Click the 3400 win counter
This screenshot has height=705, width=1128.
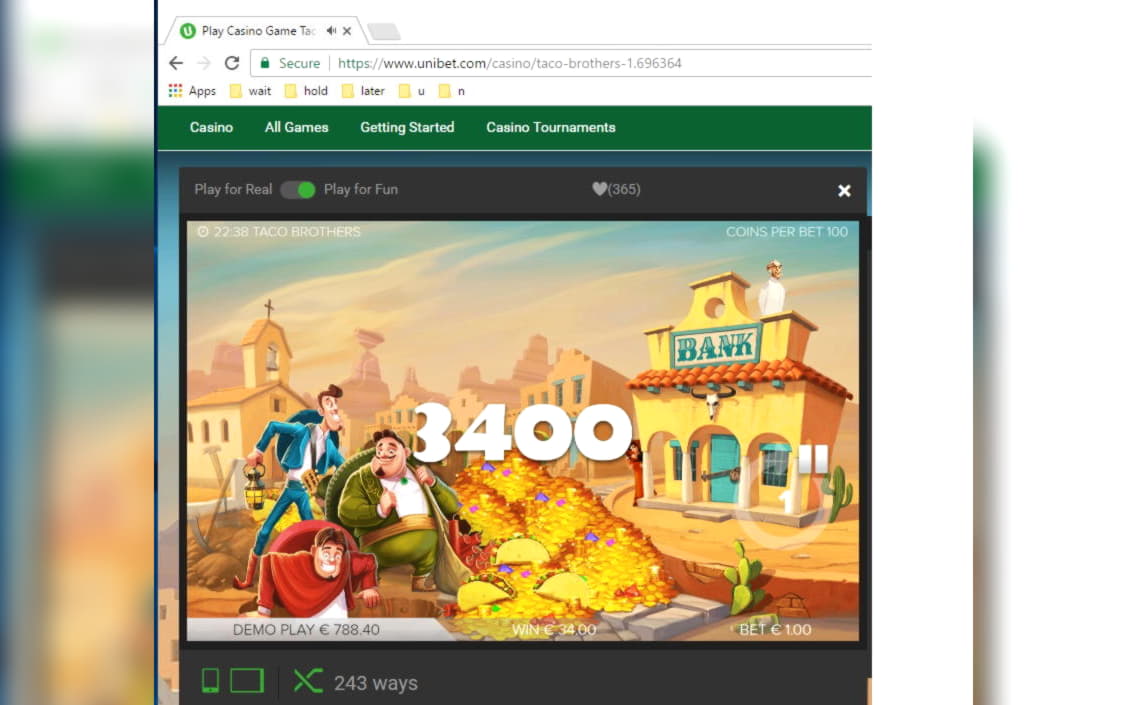(x=524, y=432)
